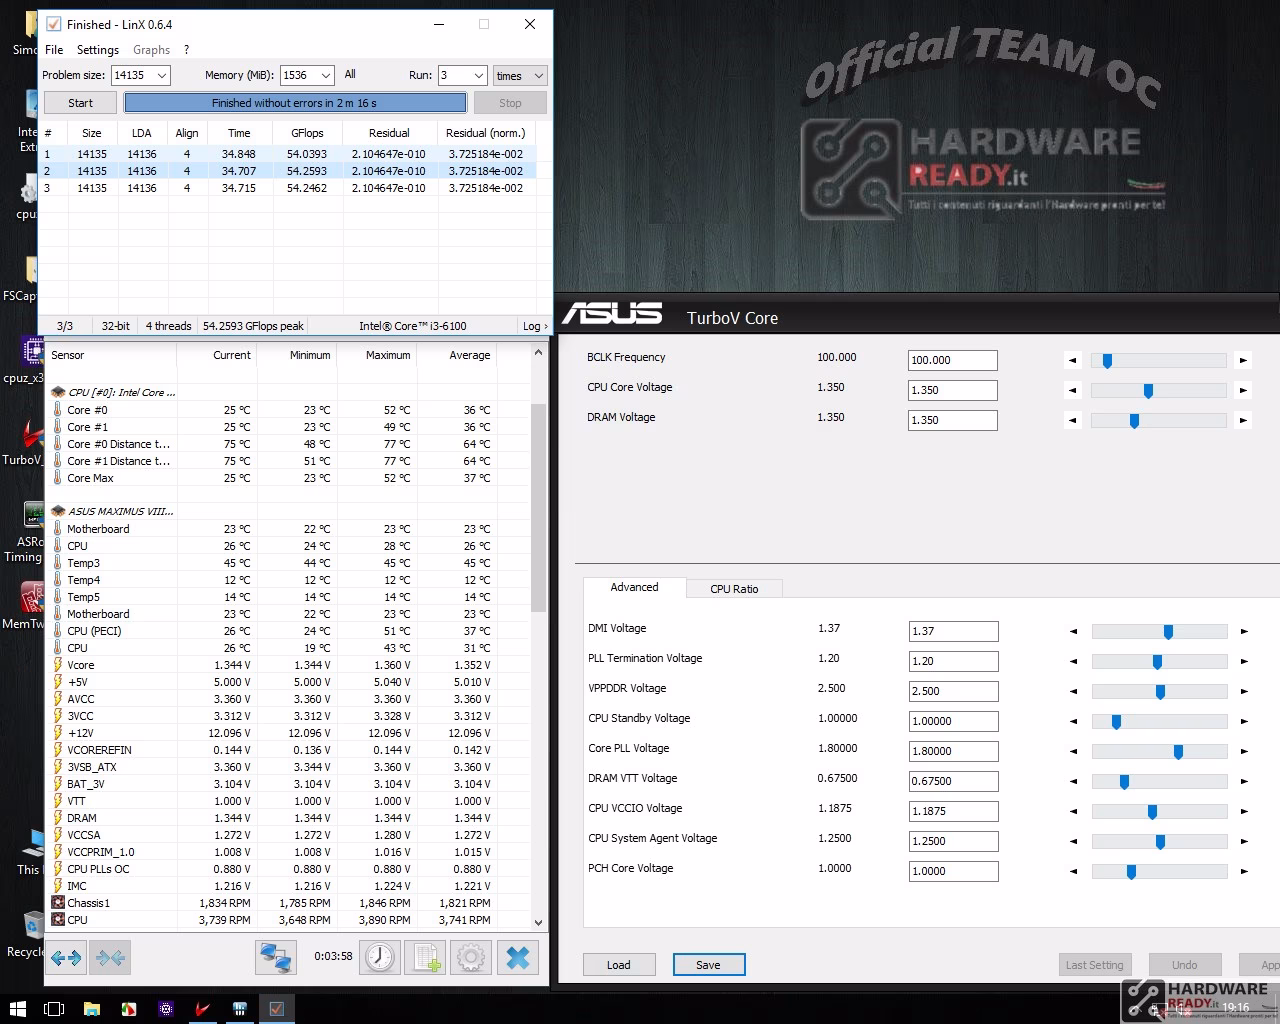1280x1024 pixels.
Task: Switch to the CPU Ratio tab
Action: coord(734,589)
